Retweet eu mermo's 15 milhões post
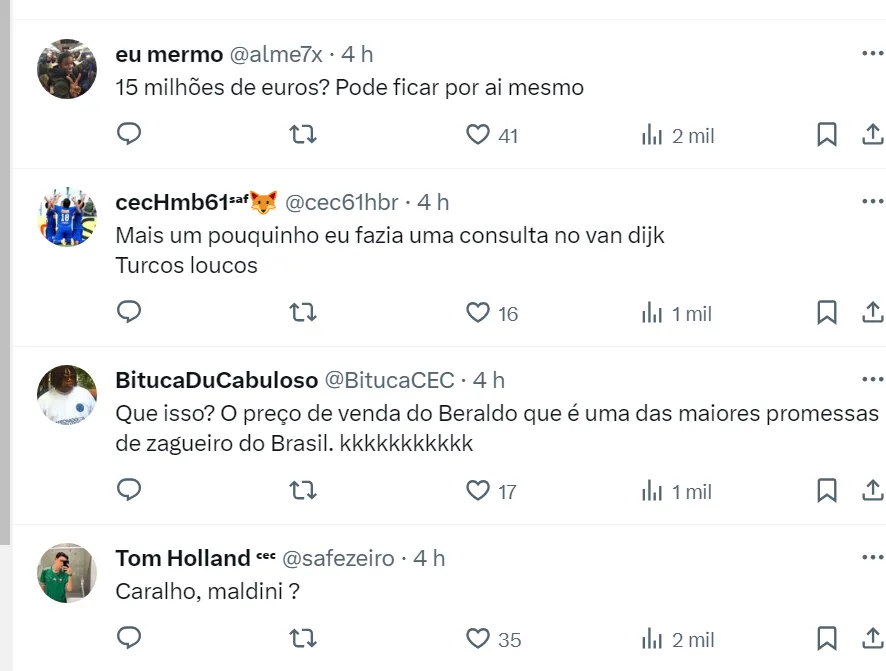 (302, 134)
